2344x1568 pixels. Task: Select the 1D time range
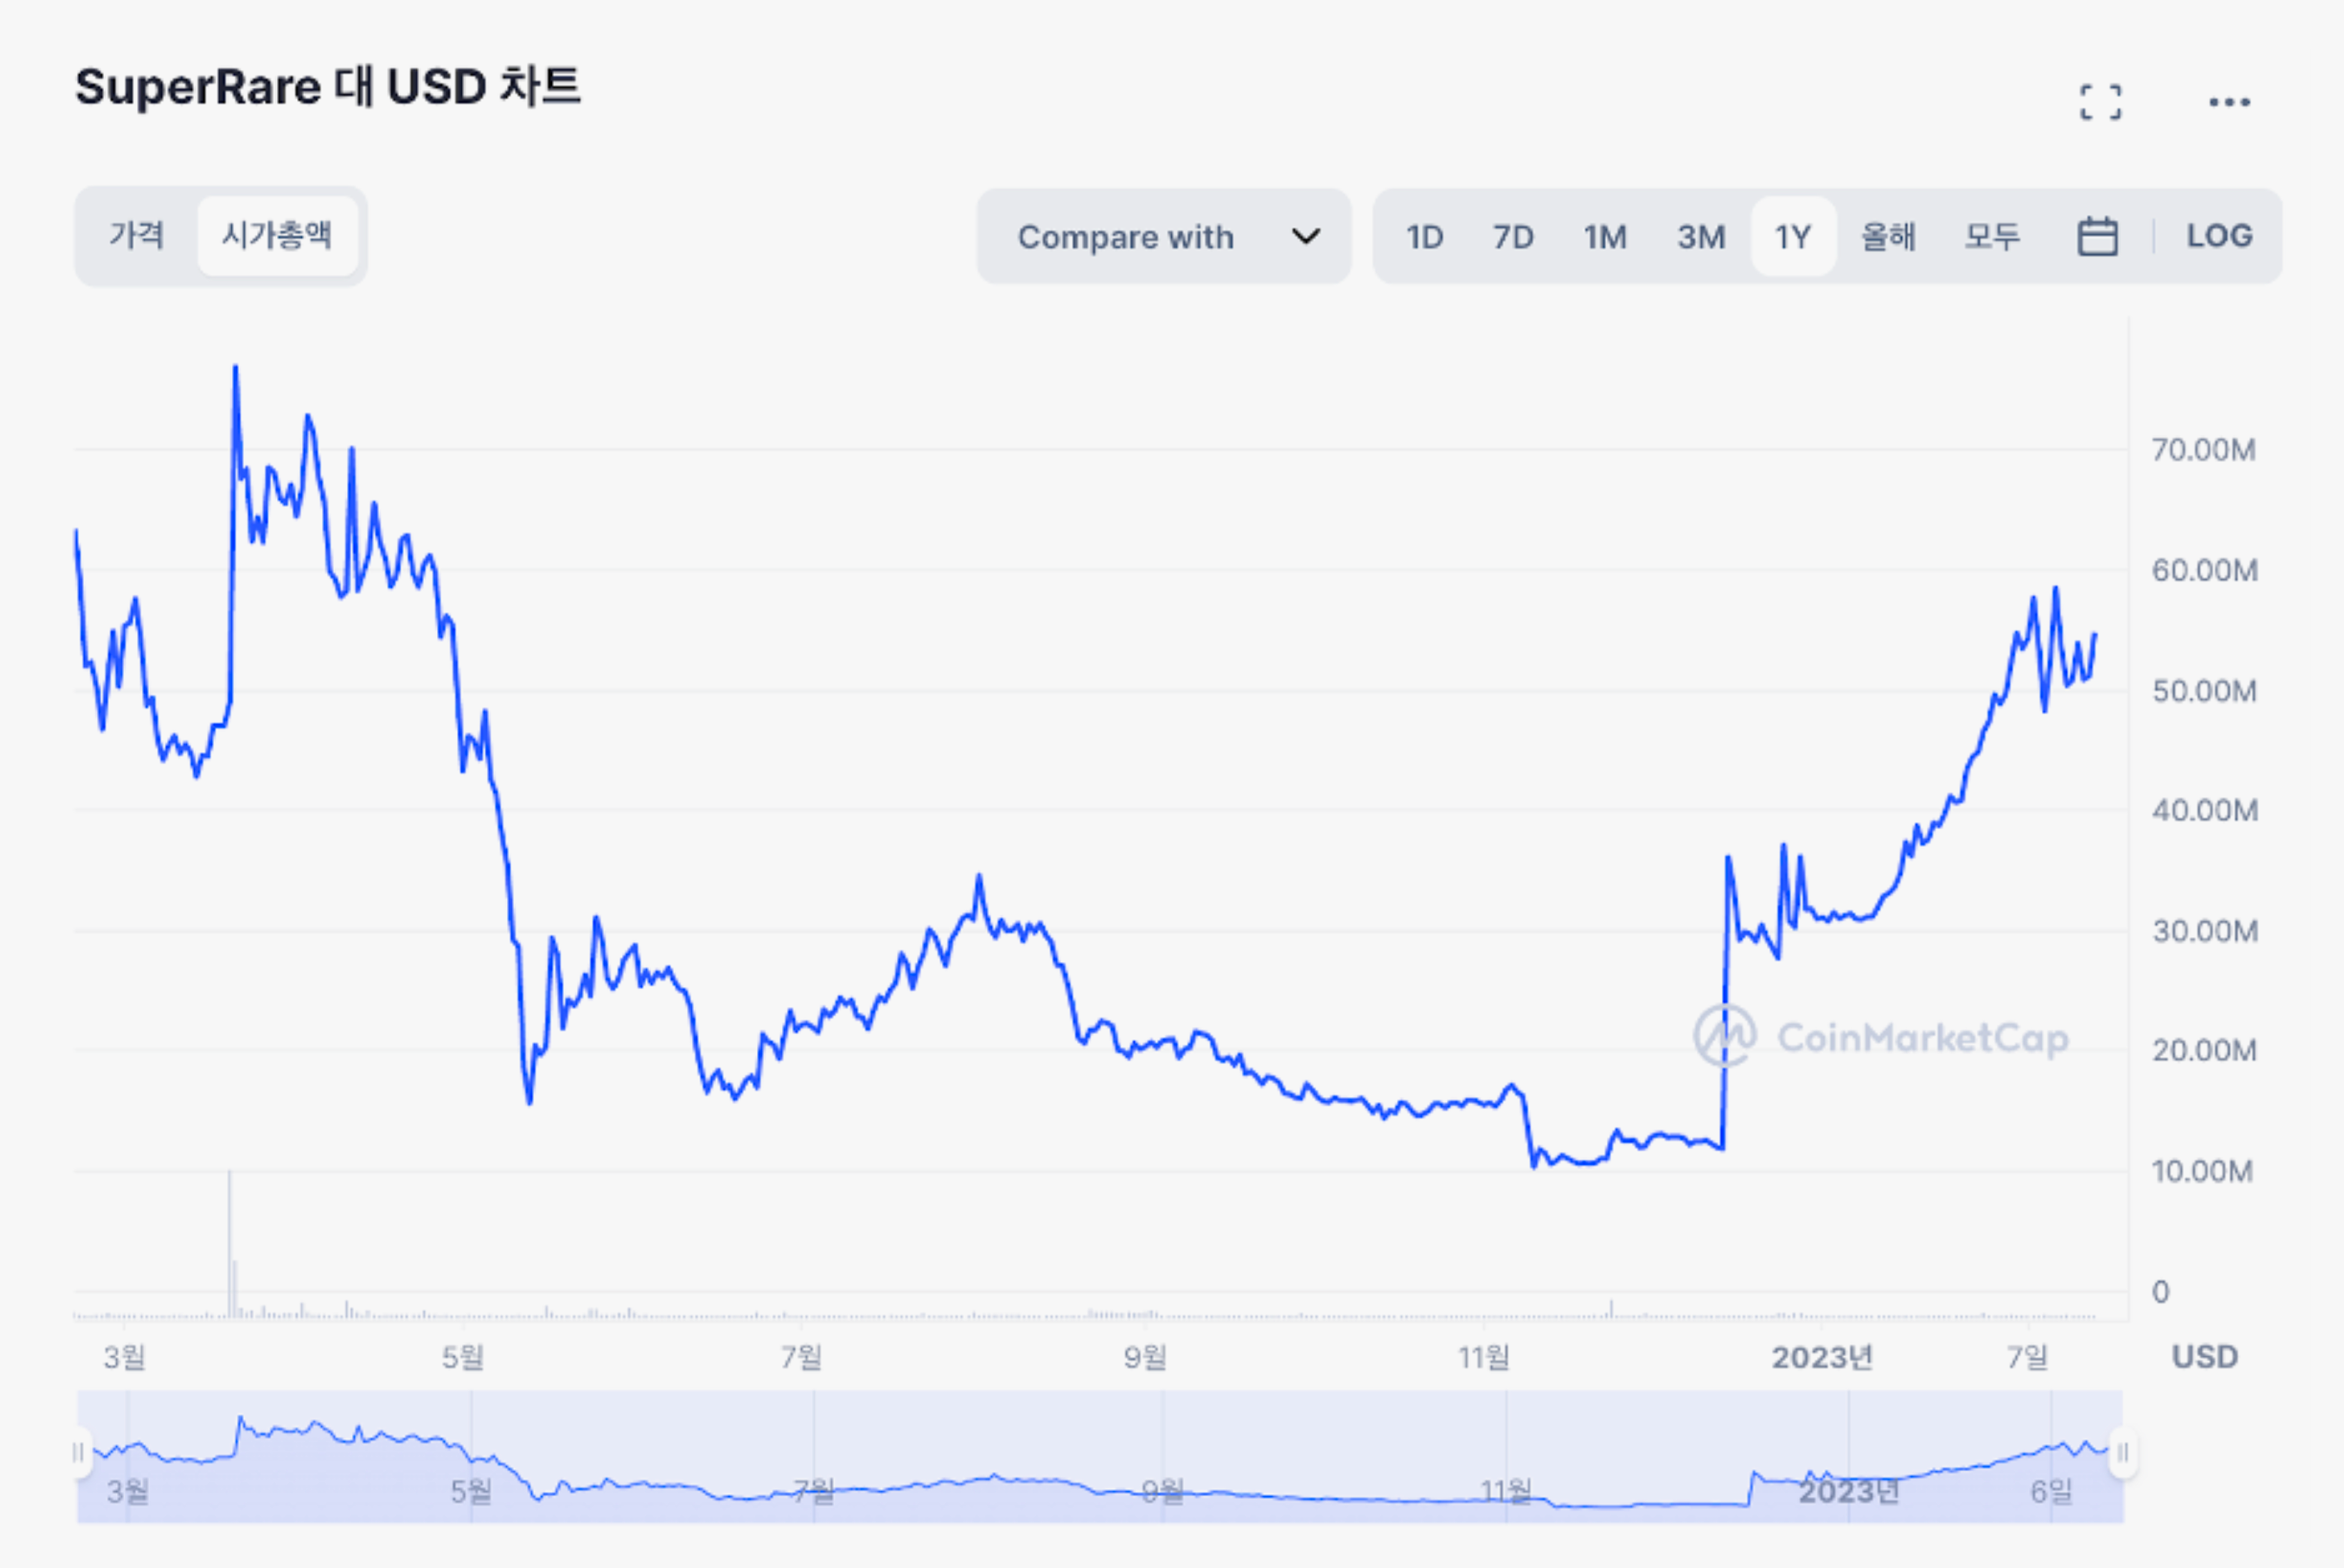(x=1424, y=237)
